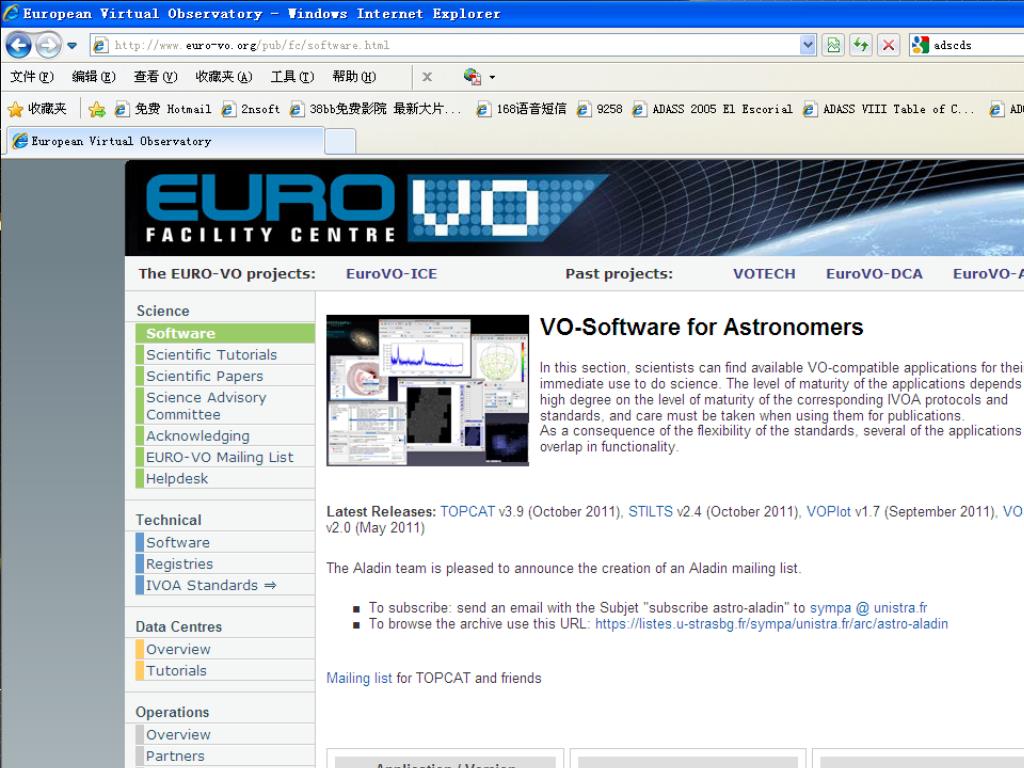Screen dimensions: 1024x768
Task: Open Scientific Tutorials sidebar link
Action: click(x=212, y=355)
